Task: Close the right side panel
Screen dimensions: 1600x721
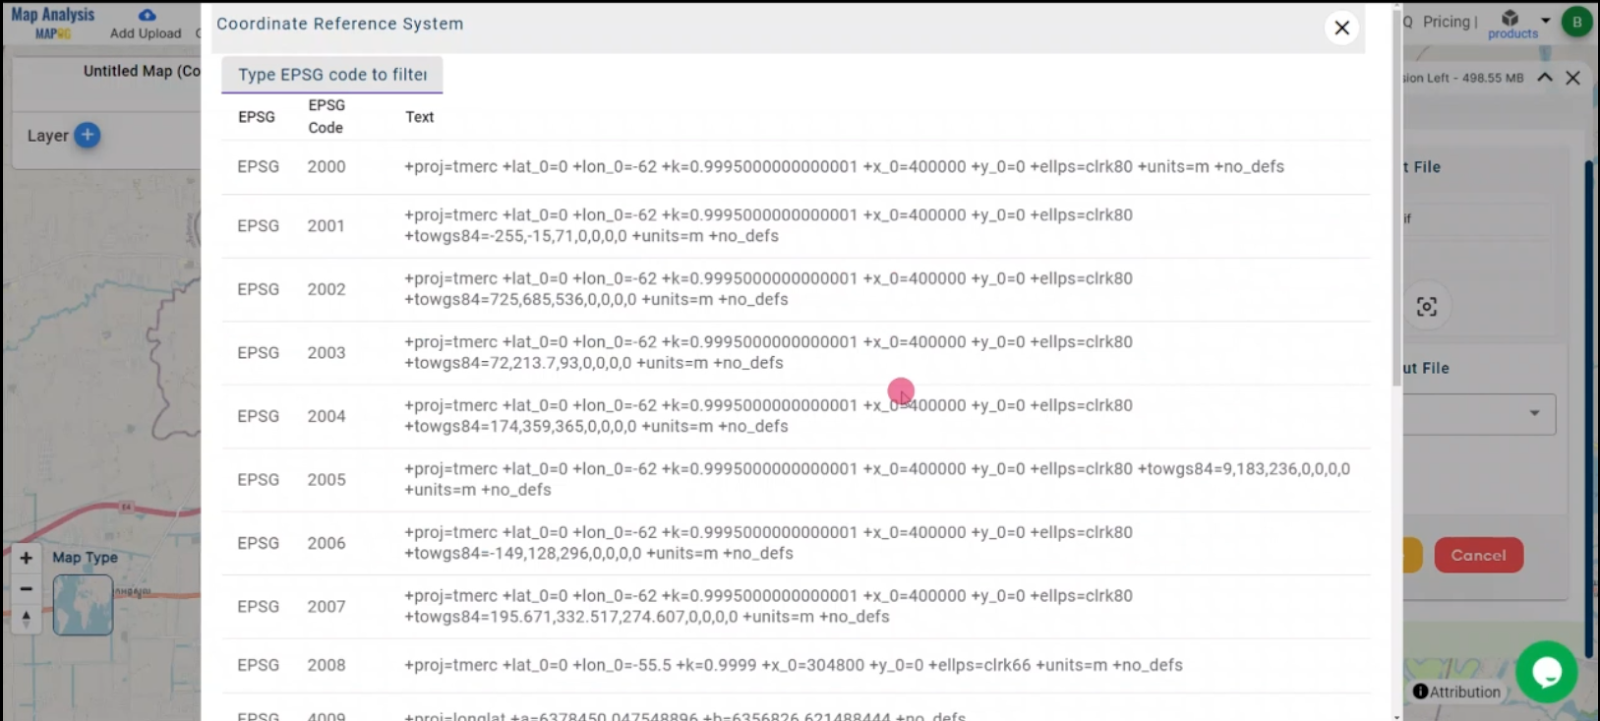Action: tap(1573, 77)
